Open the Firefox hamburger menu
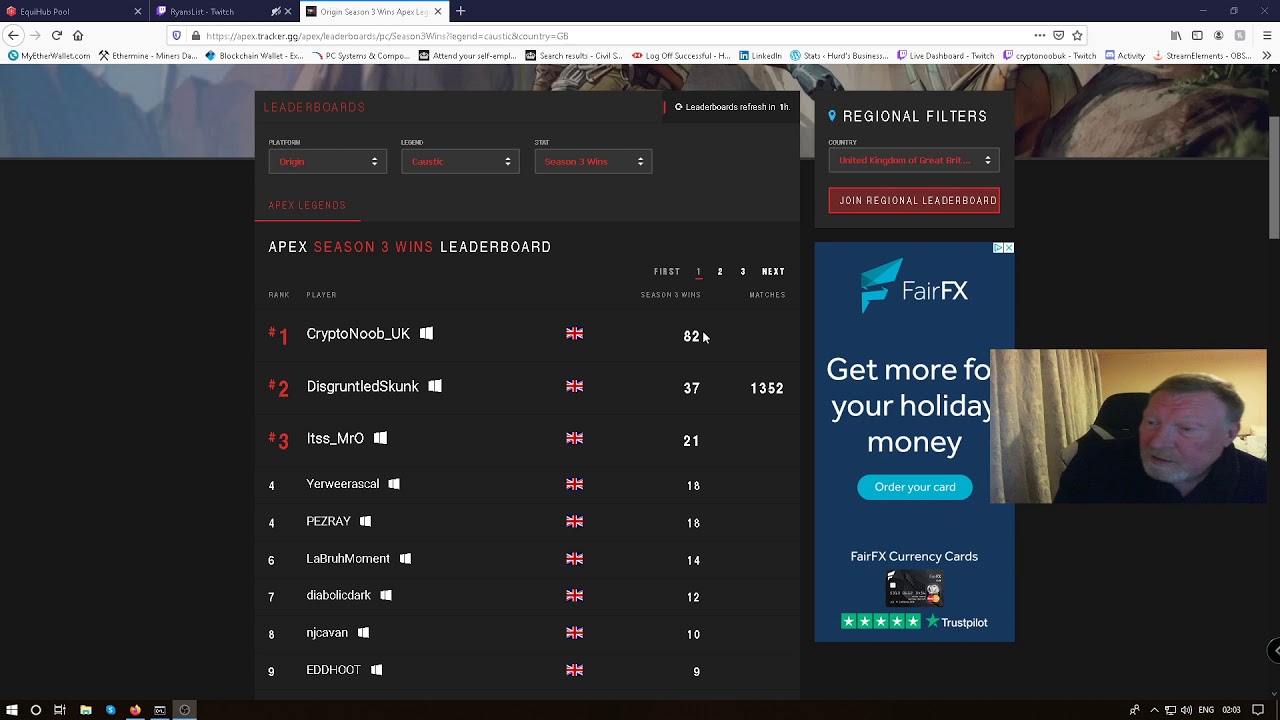This screenshot has width=1280, height=720. point(1266,35)
